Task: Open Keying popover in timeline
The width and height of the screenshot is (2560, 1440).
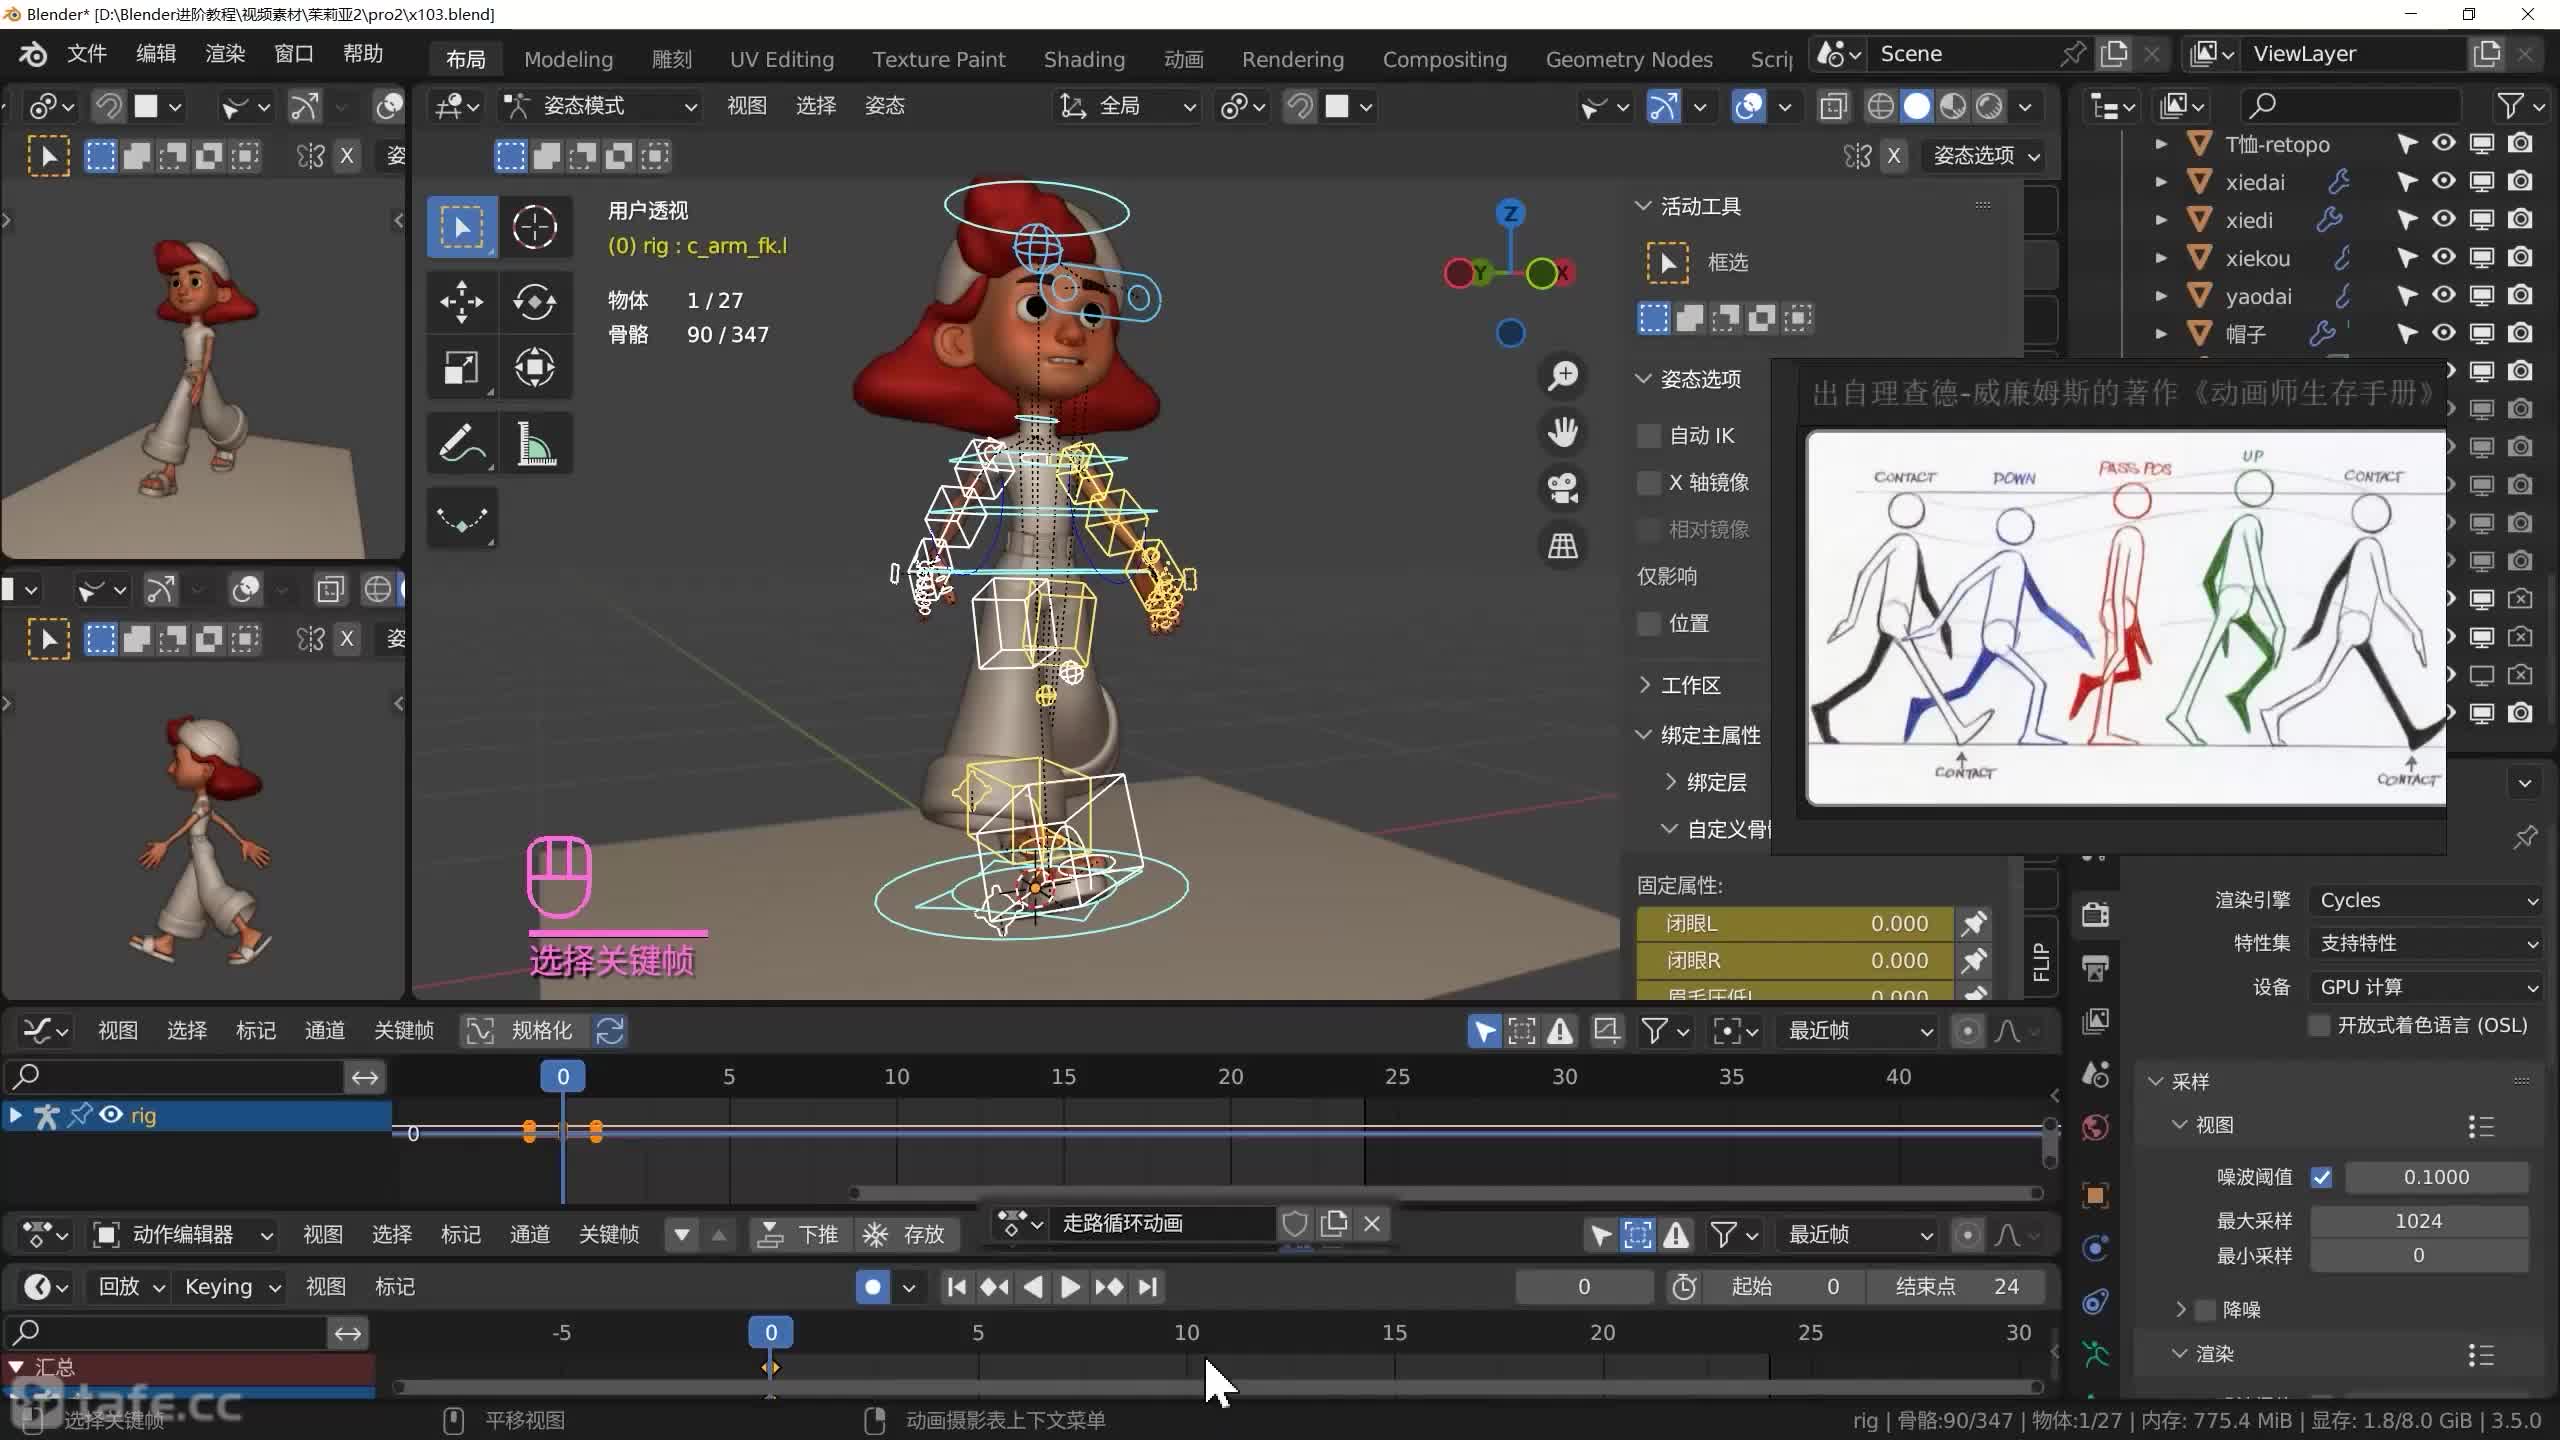Action: coord(231,1287)
